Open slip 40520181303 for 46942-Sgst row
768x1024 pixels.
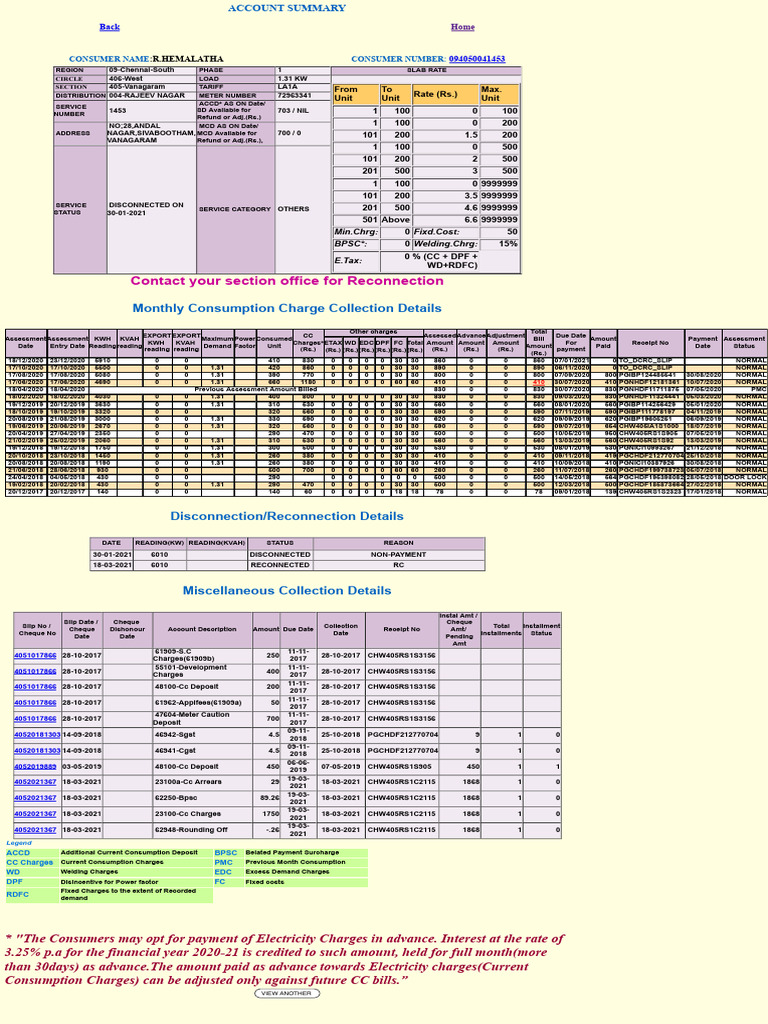pos(37,735)
